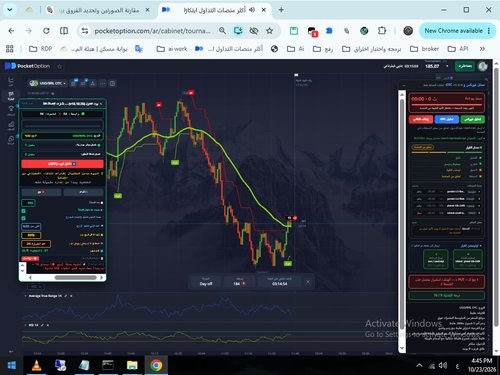This screenshot has width=500, height=375.
Task: Open the ai work bookmark folder
Action: pyautogui.click(x=172, y=49)
